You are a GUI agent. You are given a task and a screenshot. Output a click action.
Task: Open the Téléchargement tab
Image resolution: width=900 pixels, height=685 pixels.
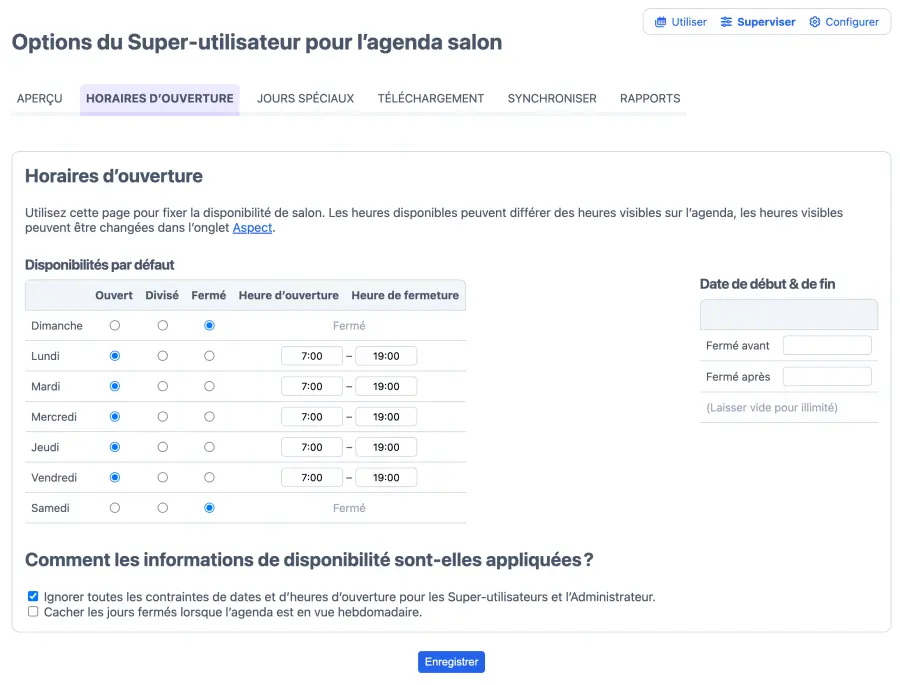point(431,99)
